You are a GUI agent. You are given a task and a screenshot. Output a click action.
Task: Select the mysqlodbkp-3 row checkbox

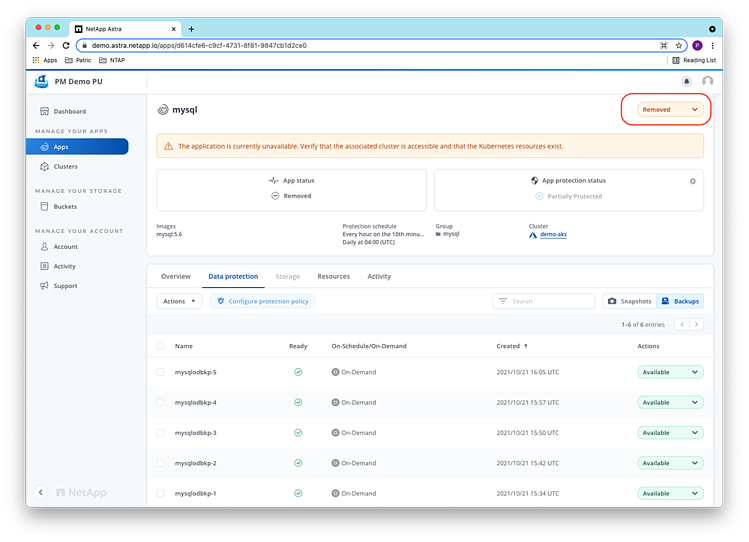coord(160,432)
